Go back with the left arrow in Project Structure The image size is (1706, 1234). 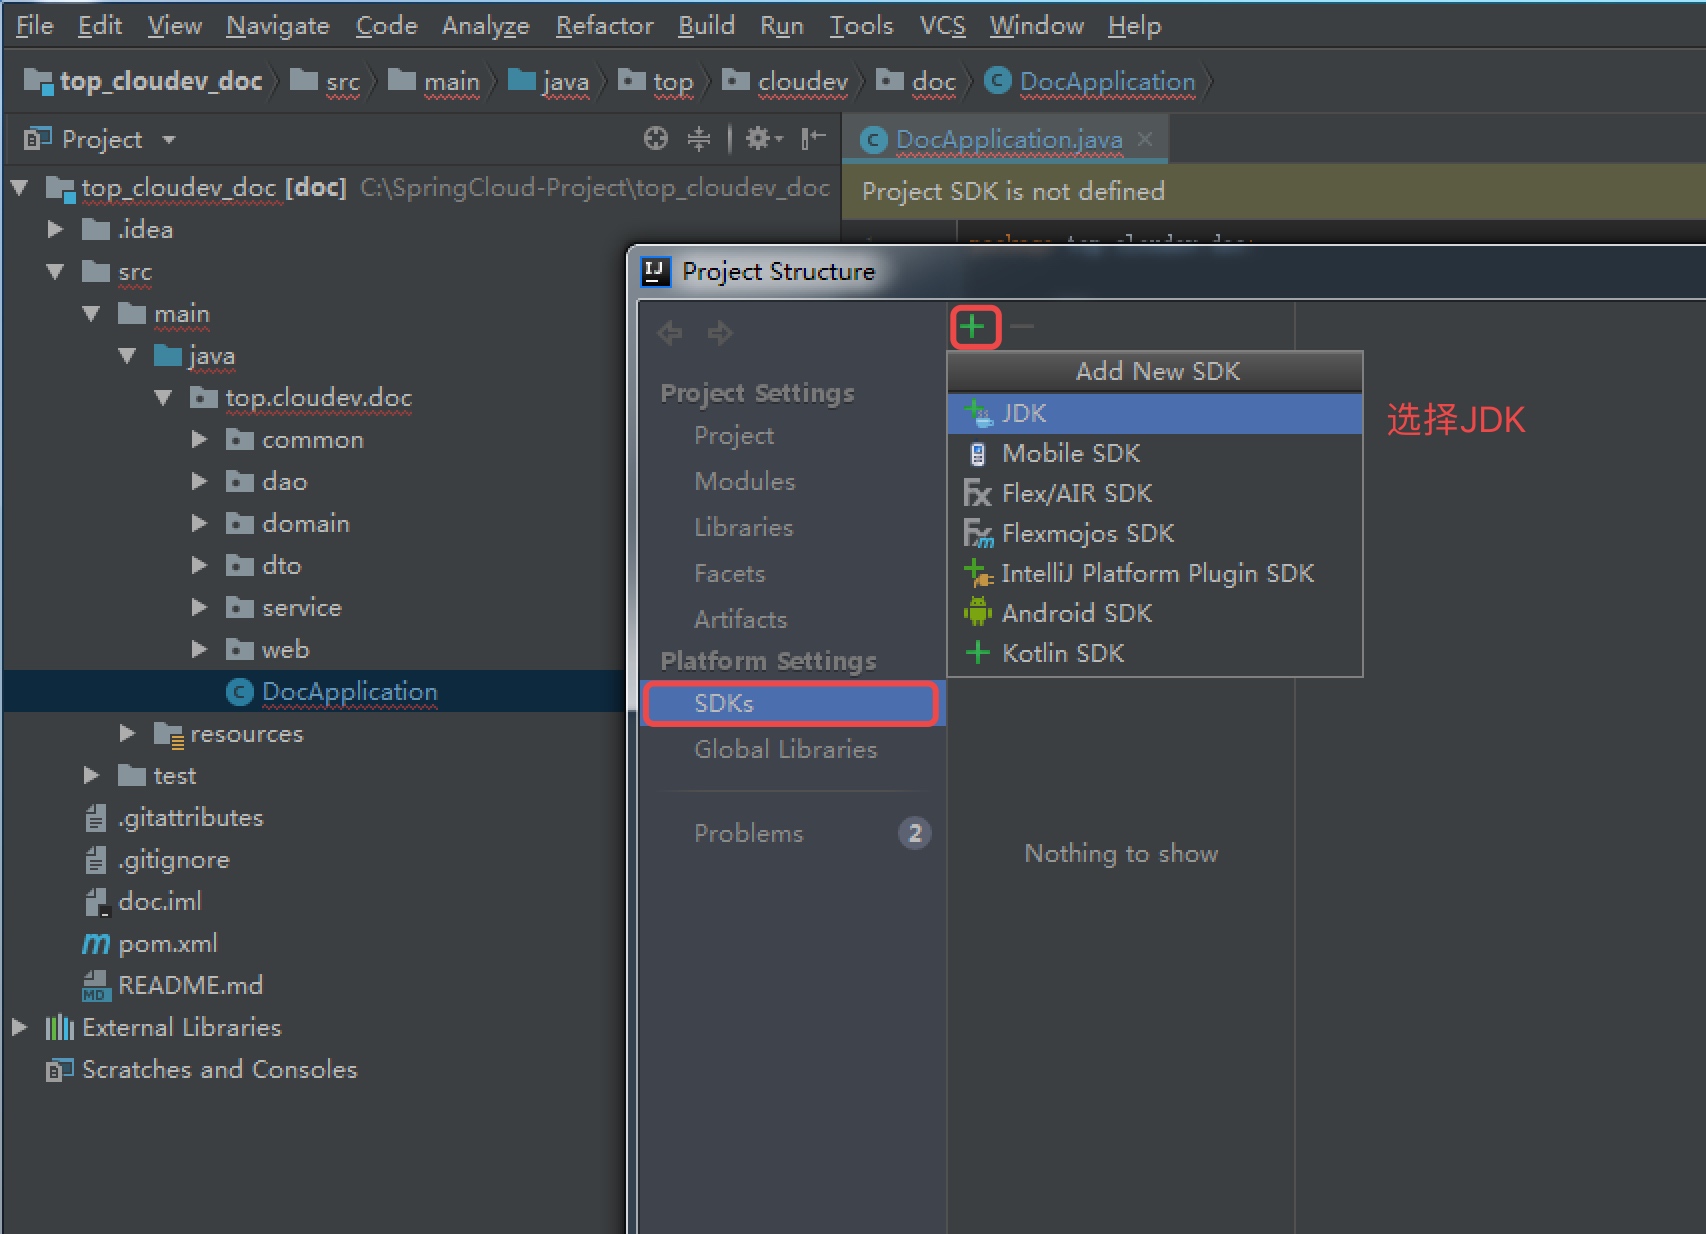[670, 332]
